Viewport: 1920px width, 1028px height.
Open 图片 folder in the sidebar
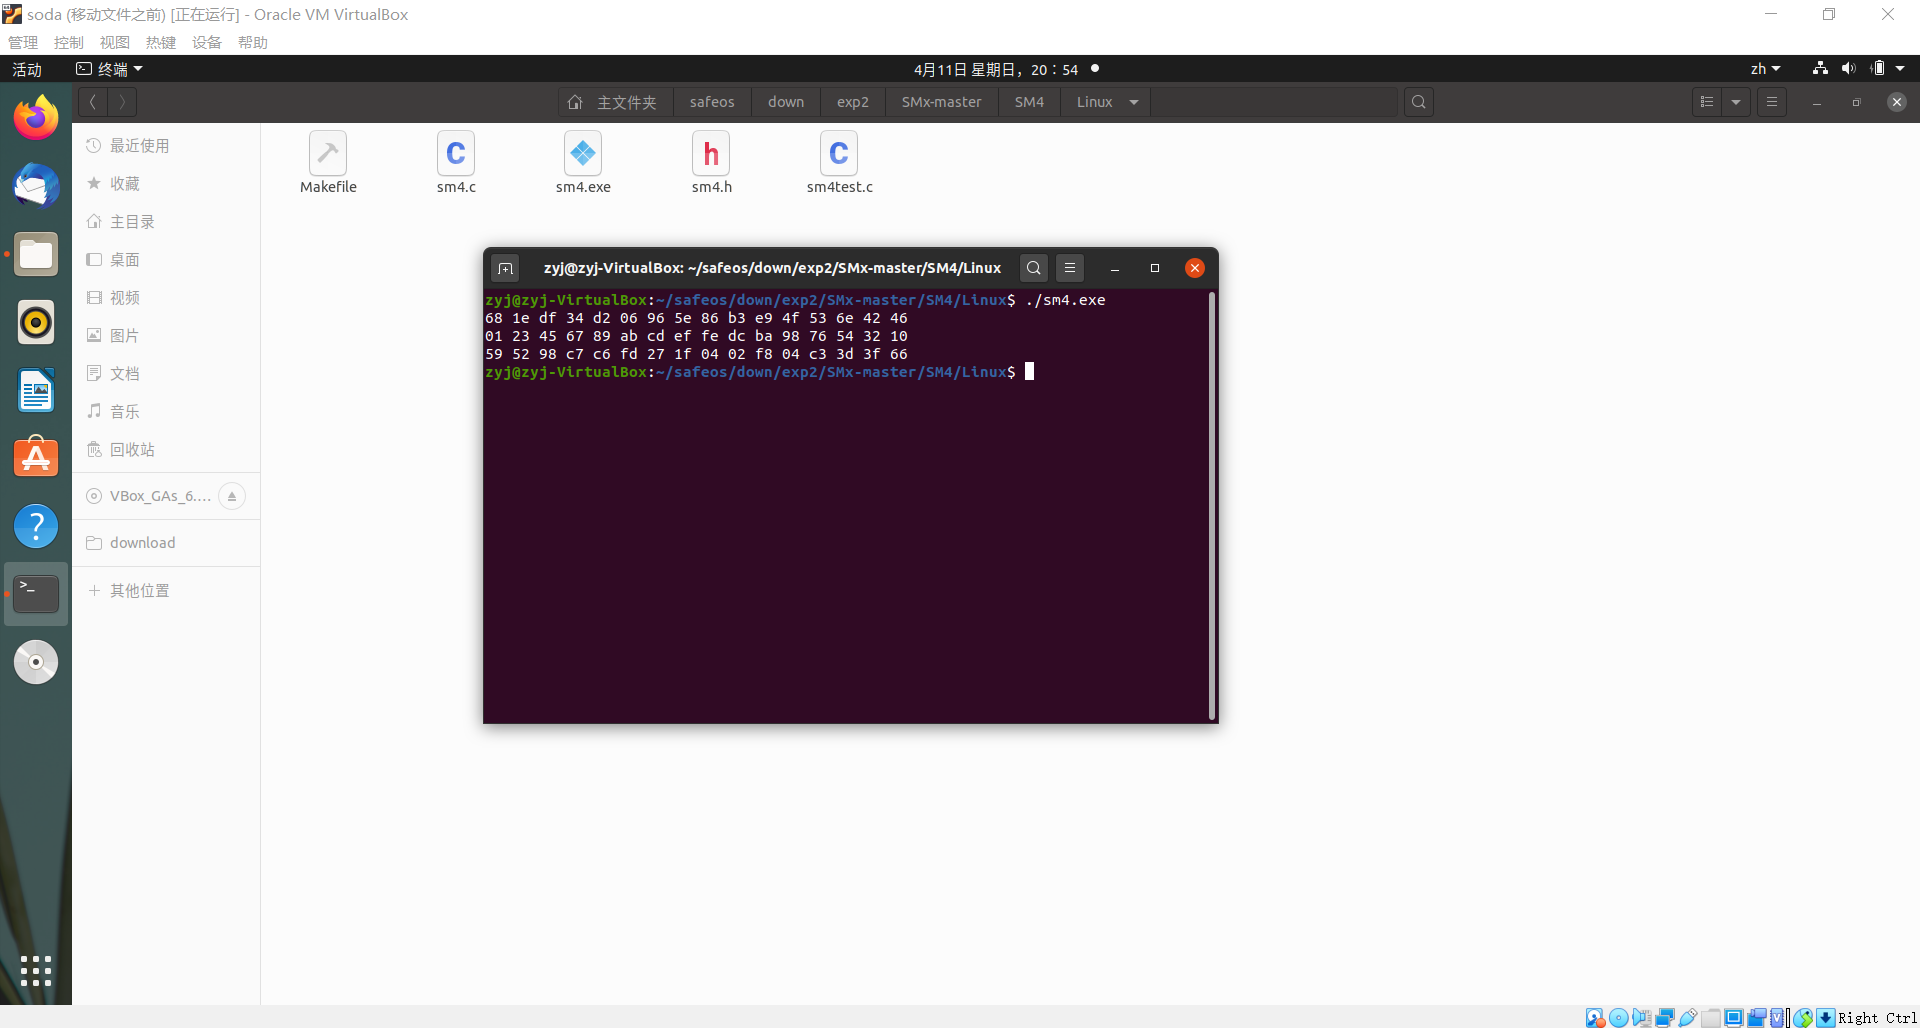click(x=166, y=336)
